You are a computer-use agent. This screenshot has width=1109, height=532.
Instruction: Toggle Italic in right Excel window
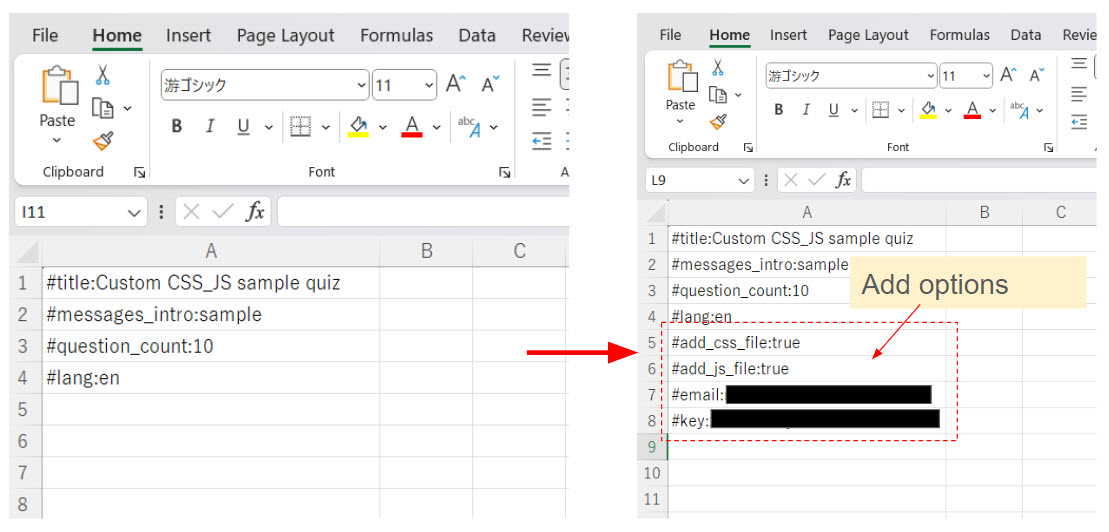pyautogui.click(x=806, y=110)
